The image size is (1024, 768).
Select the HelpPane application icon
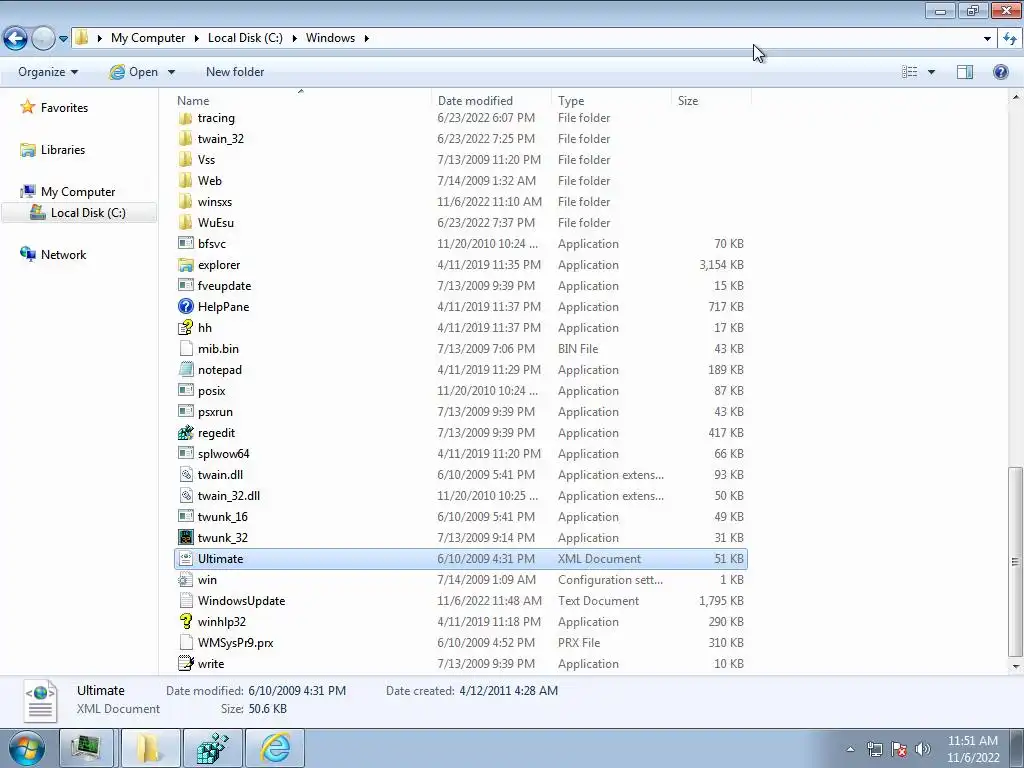(185, 306)
